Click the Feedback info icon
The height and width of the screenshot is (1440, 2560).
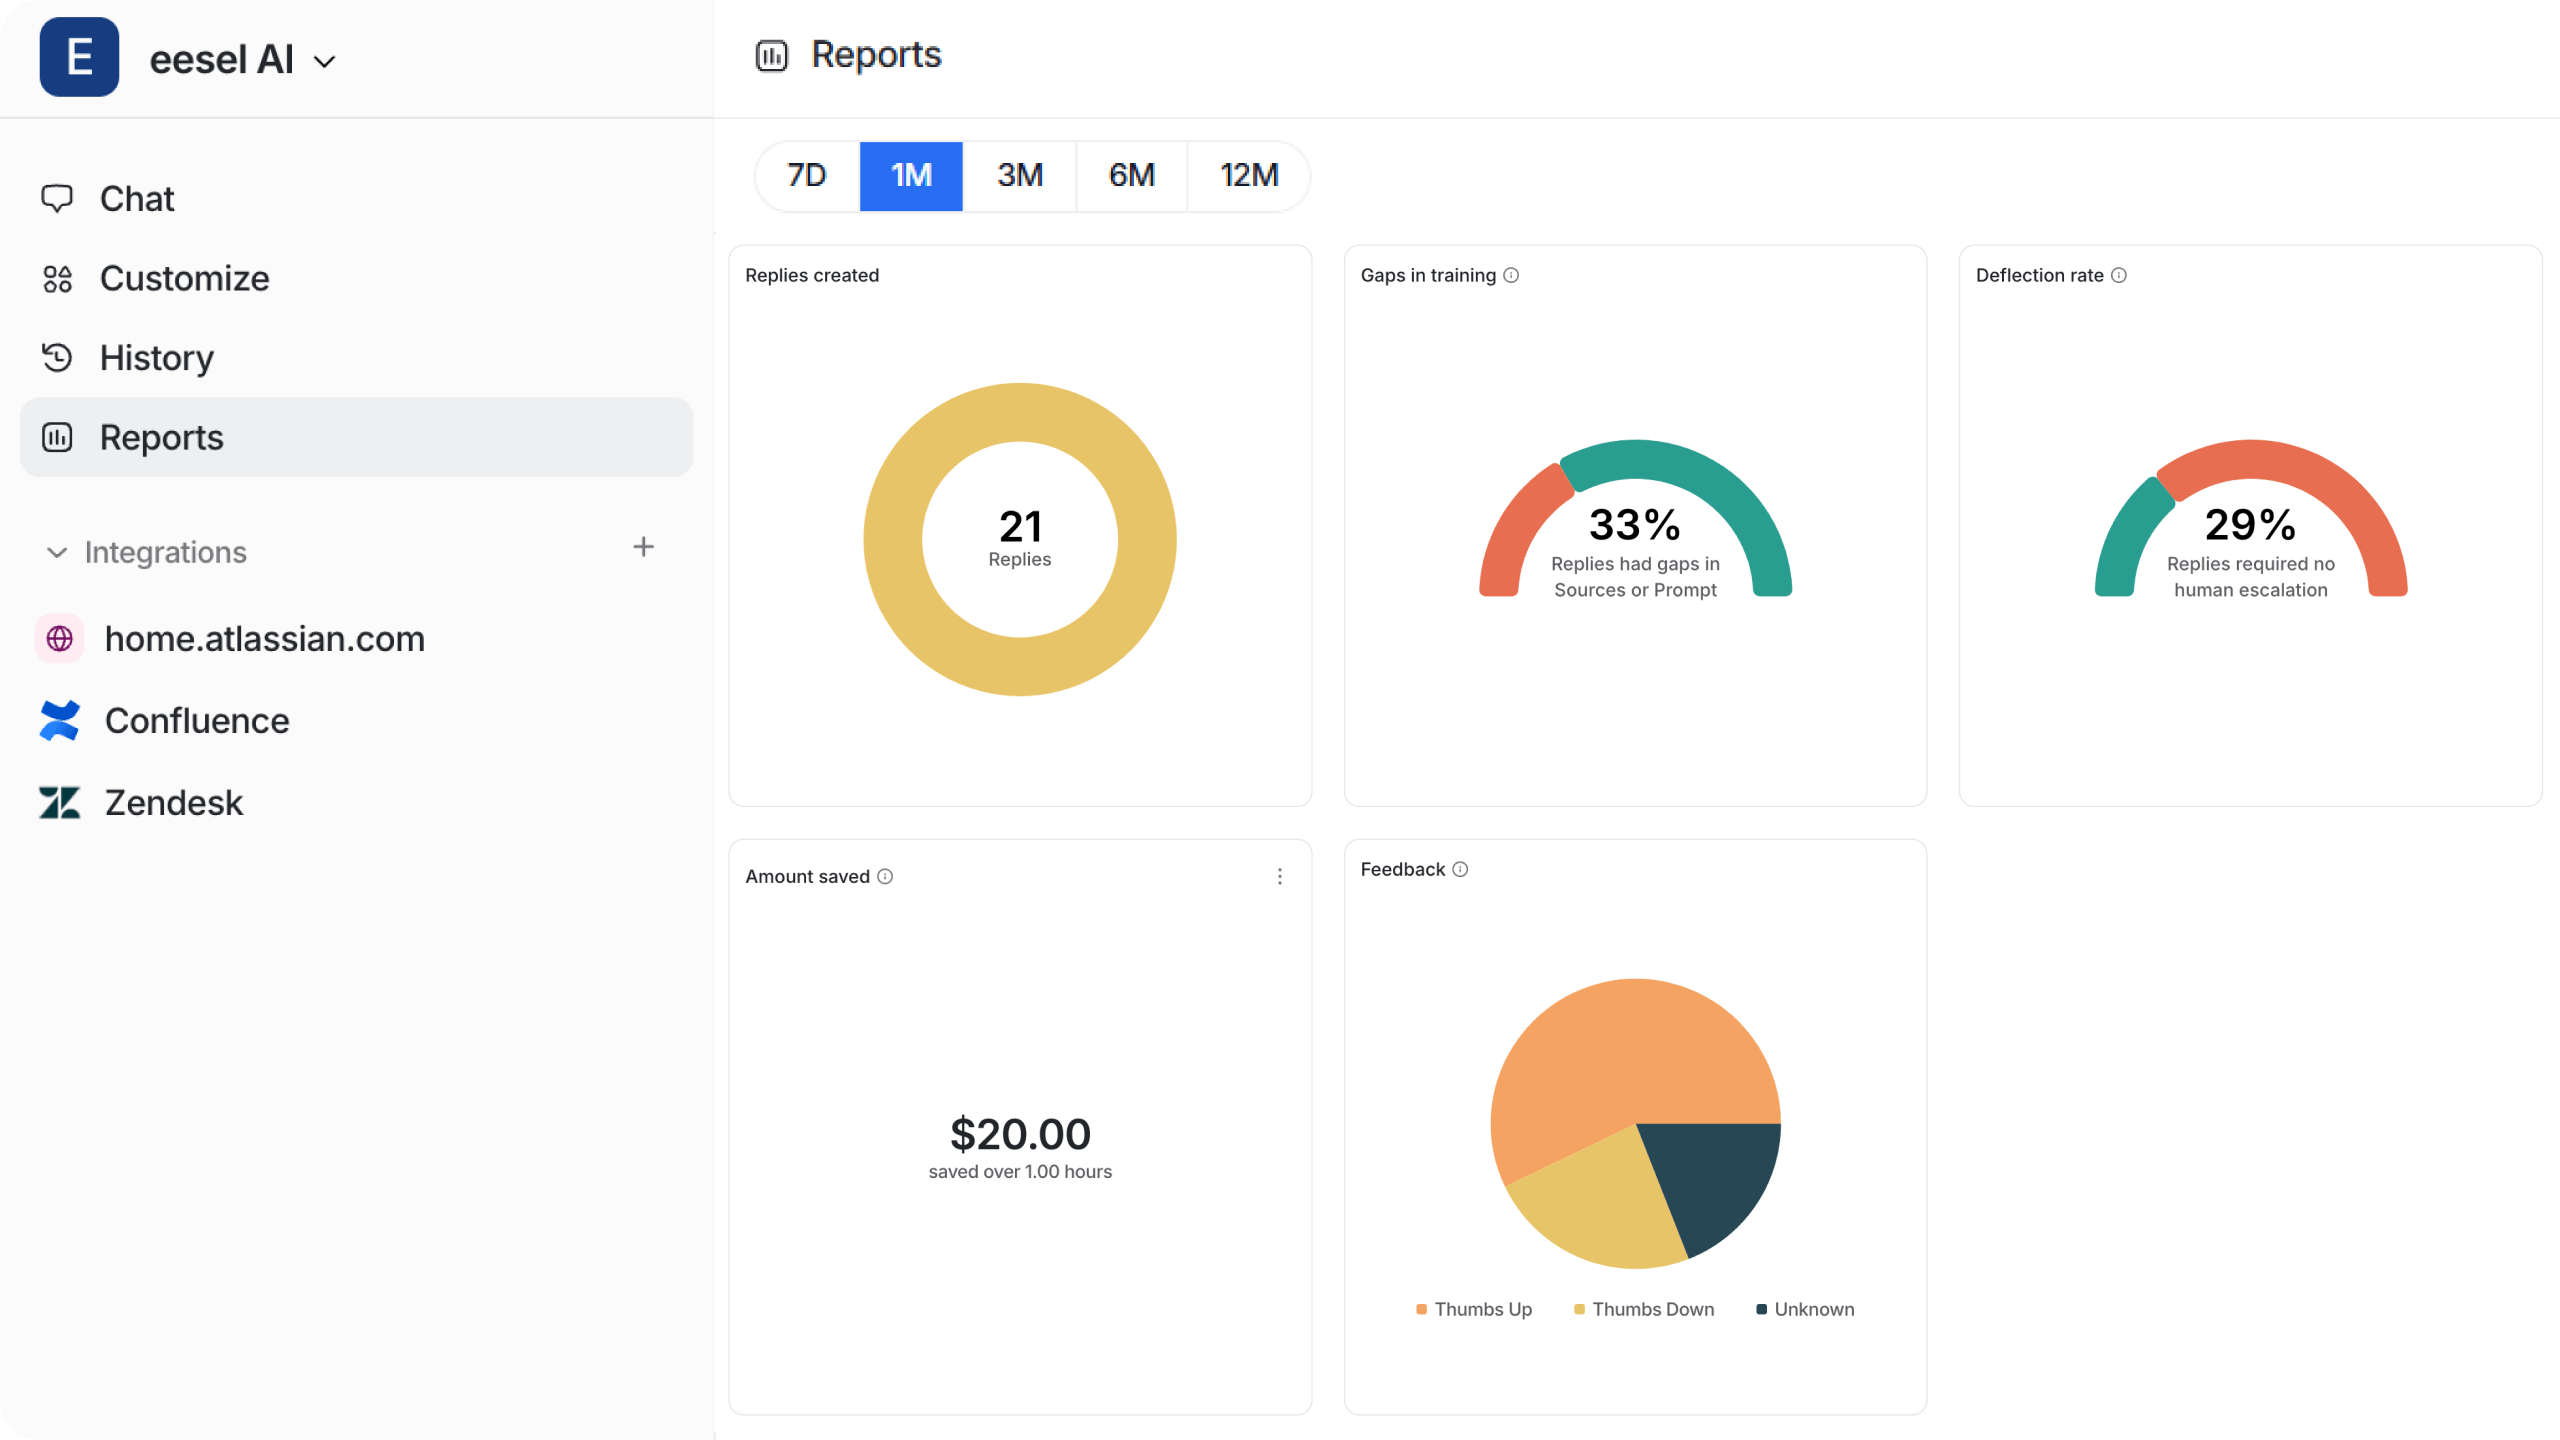click(1459, 869)
